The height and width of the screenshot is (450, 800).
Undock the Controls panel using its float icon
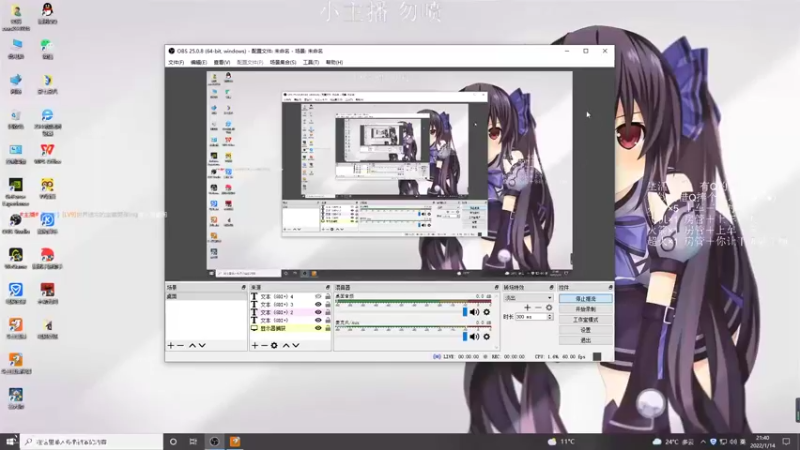coord(610,288)
